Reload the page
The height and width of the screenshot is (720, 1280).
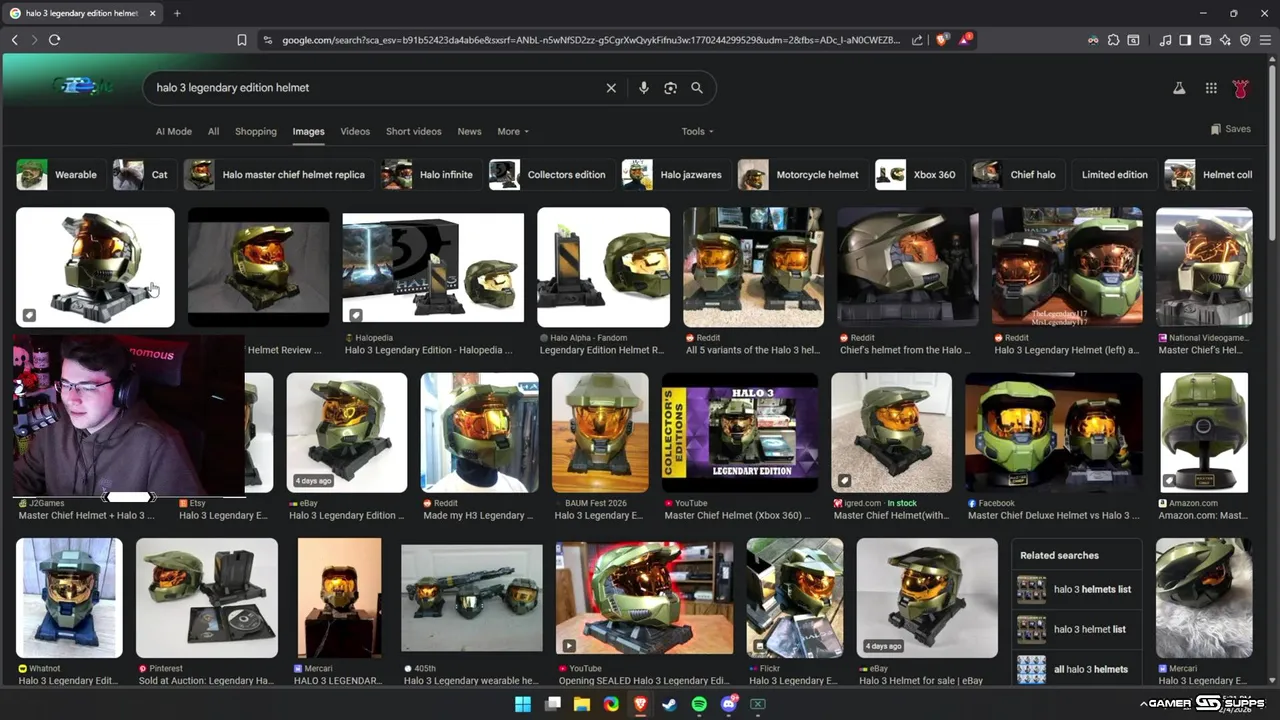54,40
